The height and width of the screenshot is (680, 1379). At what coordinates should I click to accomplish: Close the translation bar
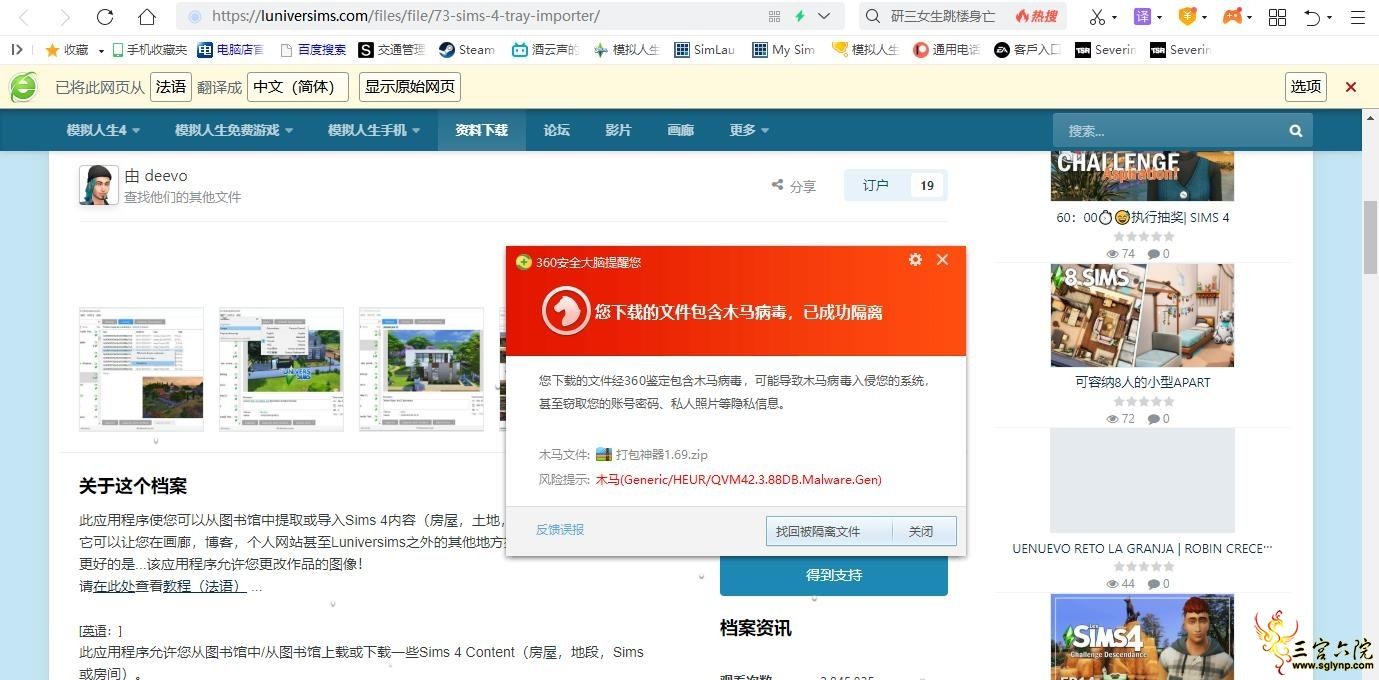click(1351, 87)
